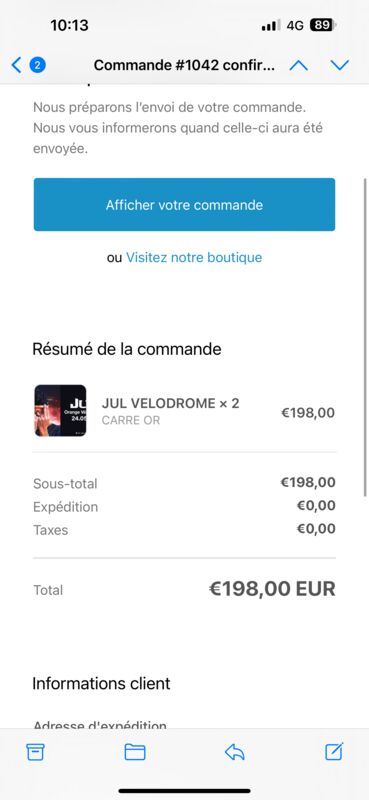Image resolution: width=369 pixels, height=800 pixels.
Task: Open the Visitez notre boutique link
Action: click(x=194, y=257)
